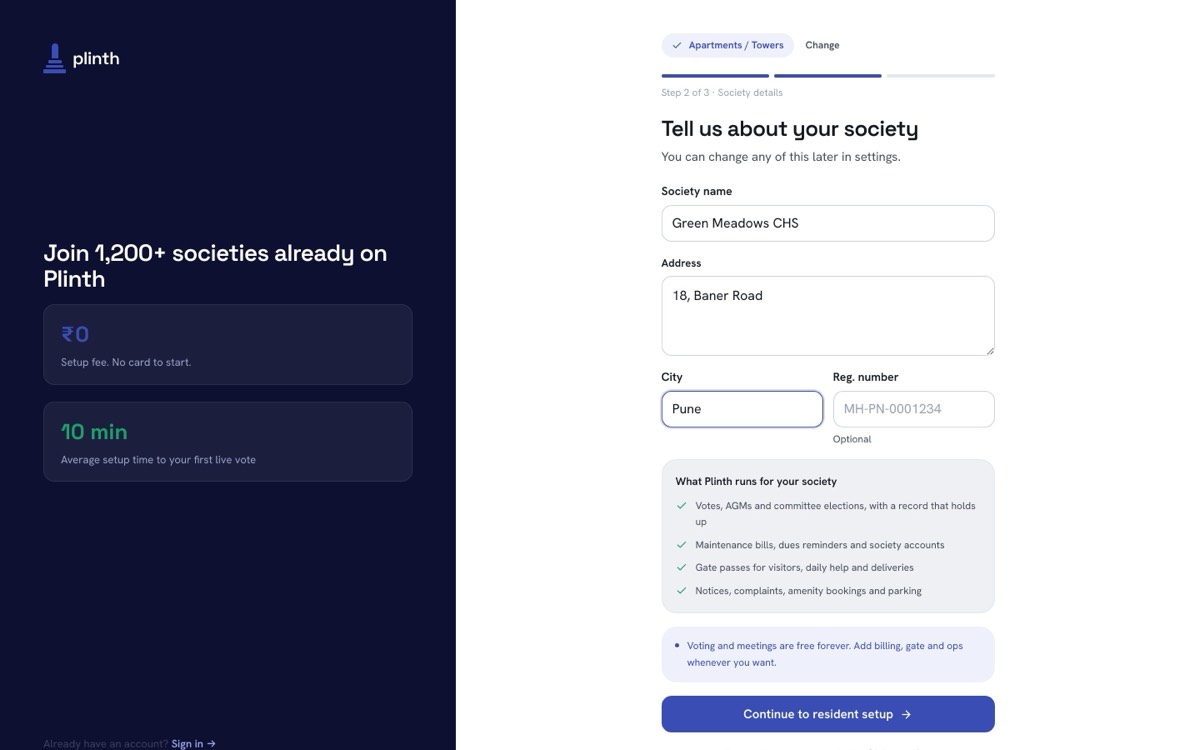The image size is (1200, 750).
Task: Click the 10 min setup time card
Action: 228,442
